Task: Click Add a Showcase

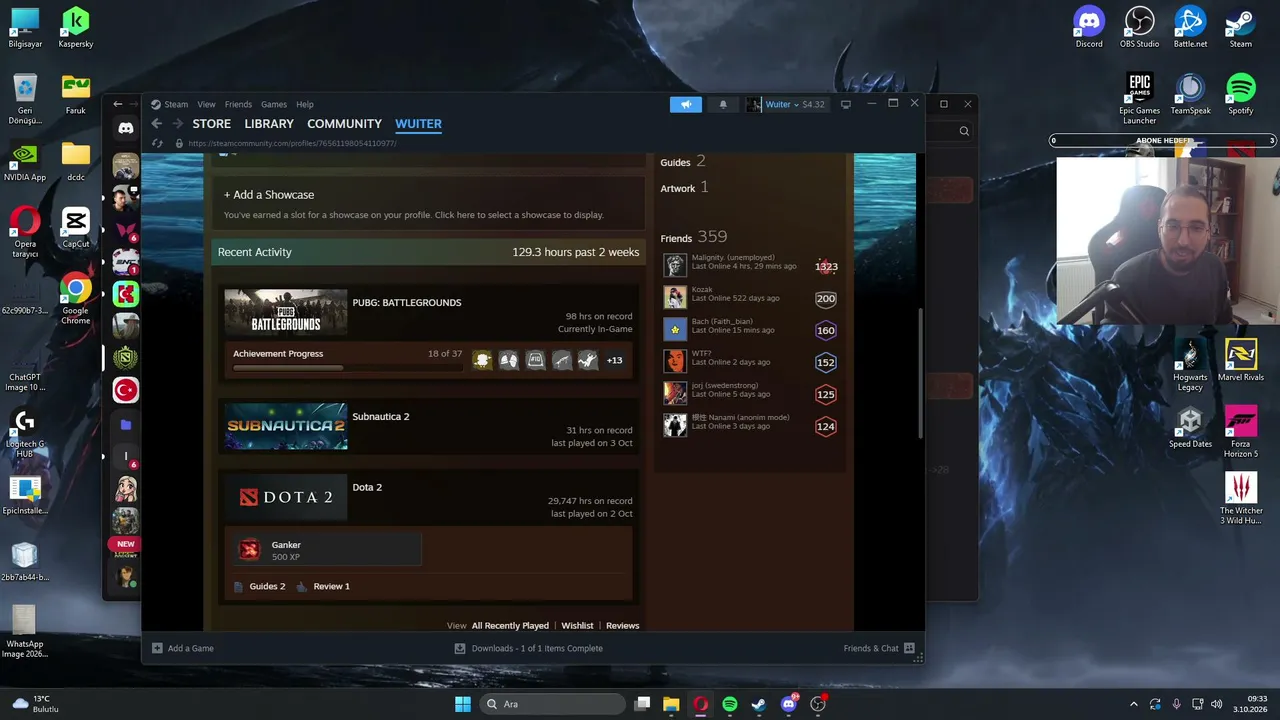Action: (269, 195)
